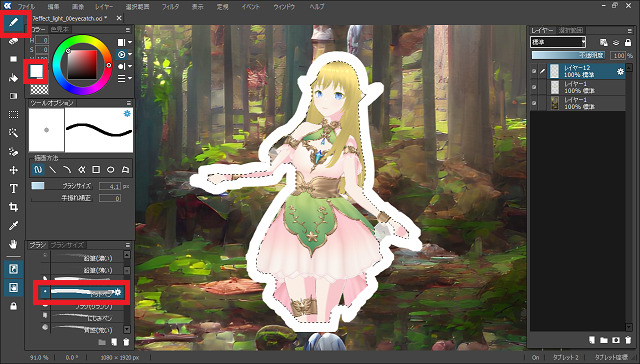Open ツールオプション panel menu
This screenshot has height=364, width=640.
coord(129,103)
